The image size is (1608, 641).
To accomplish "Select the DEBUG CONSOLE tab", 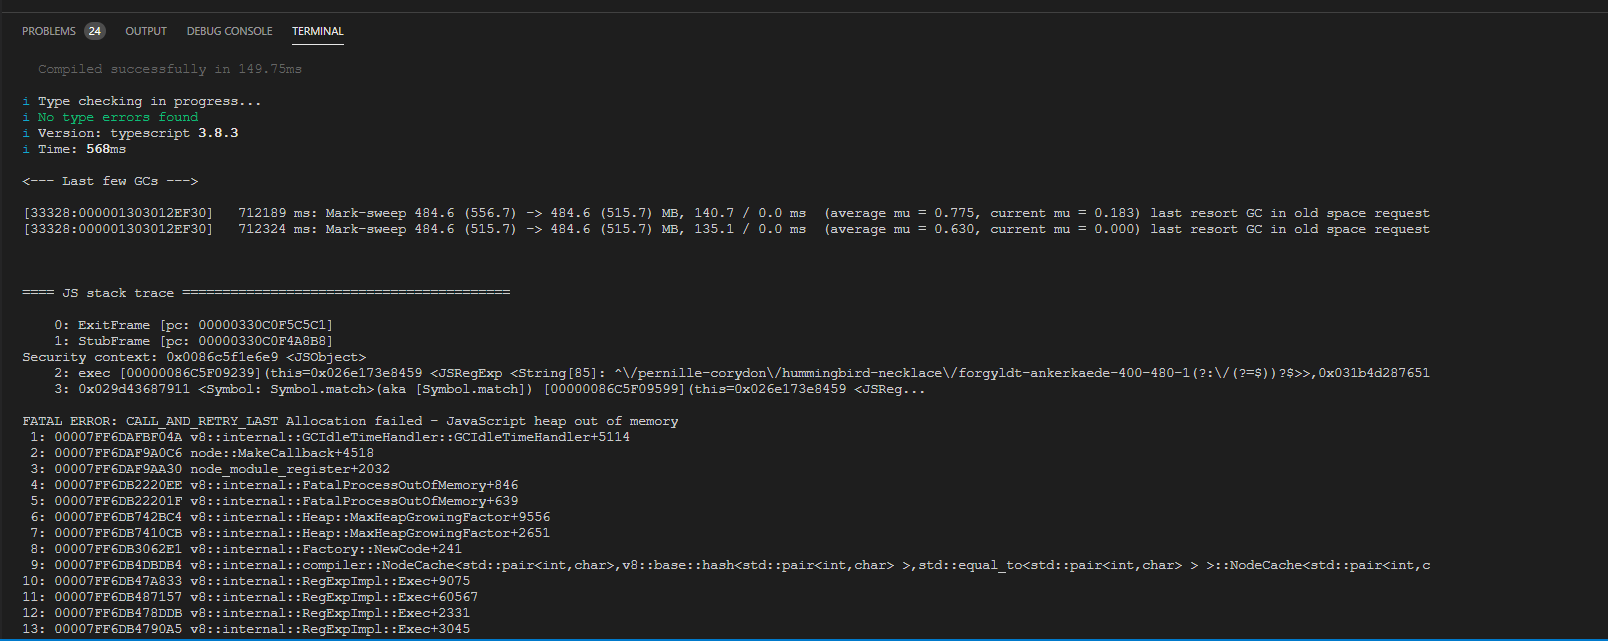I will [229, 31].
